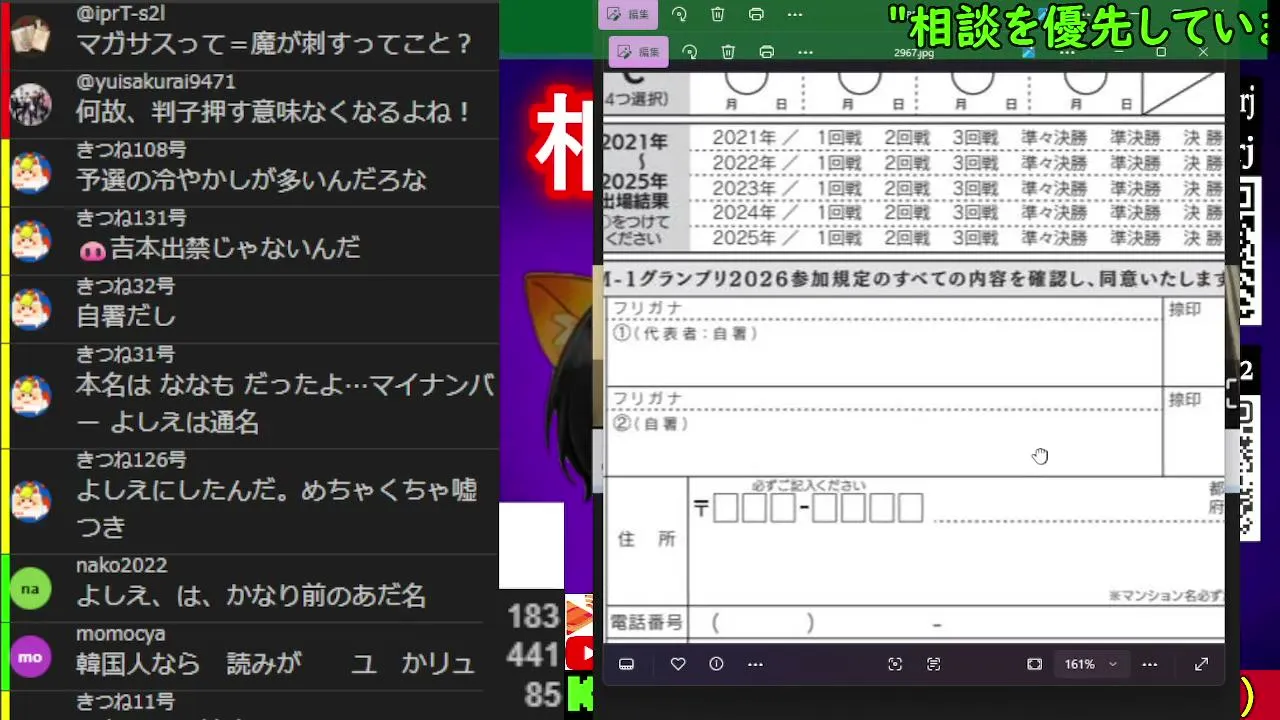The width and height of the screenshot is (1280, 720).
Task: Click the username きつね31号
Action: [126, 354]
